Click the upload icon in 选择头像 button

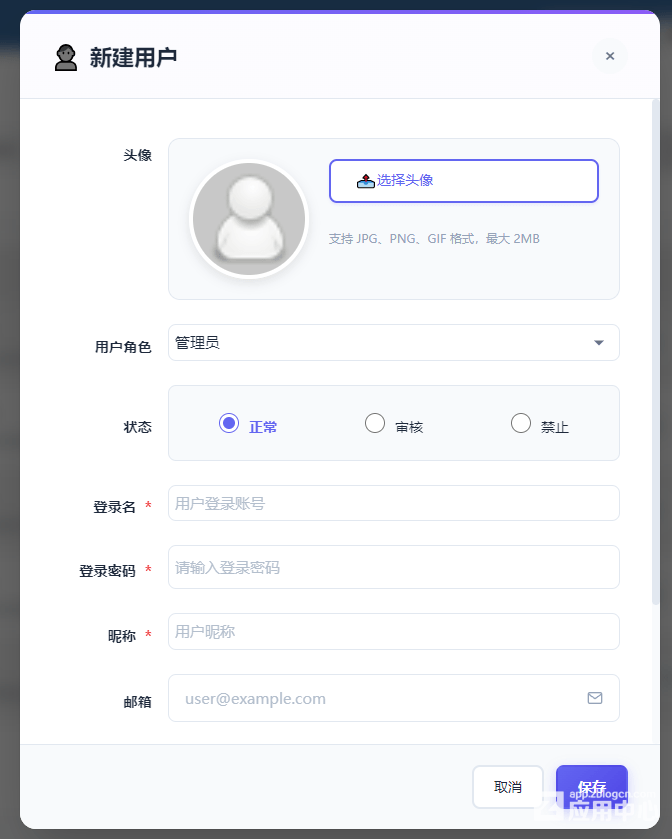(365, 181)
